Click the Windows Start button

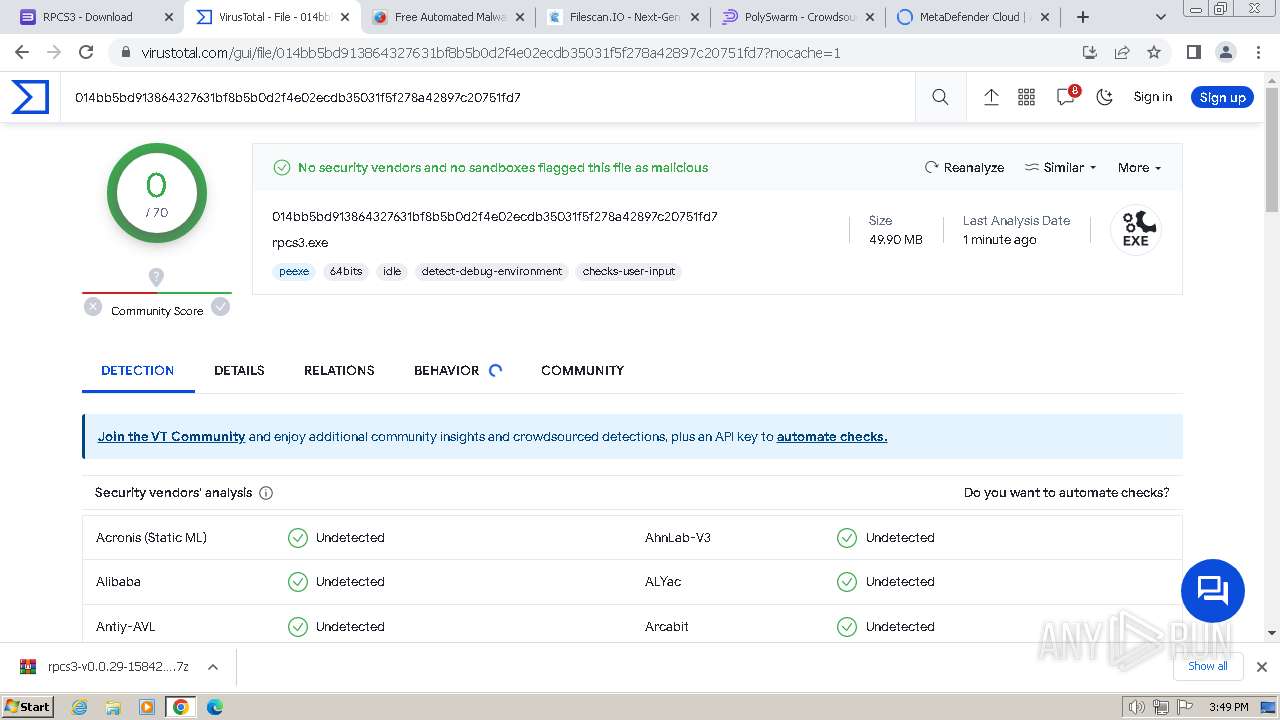tap(28, 706)
